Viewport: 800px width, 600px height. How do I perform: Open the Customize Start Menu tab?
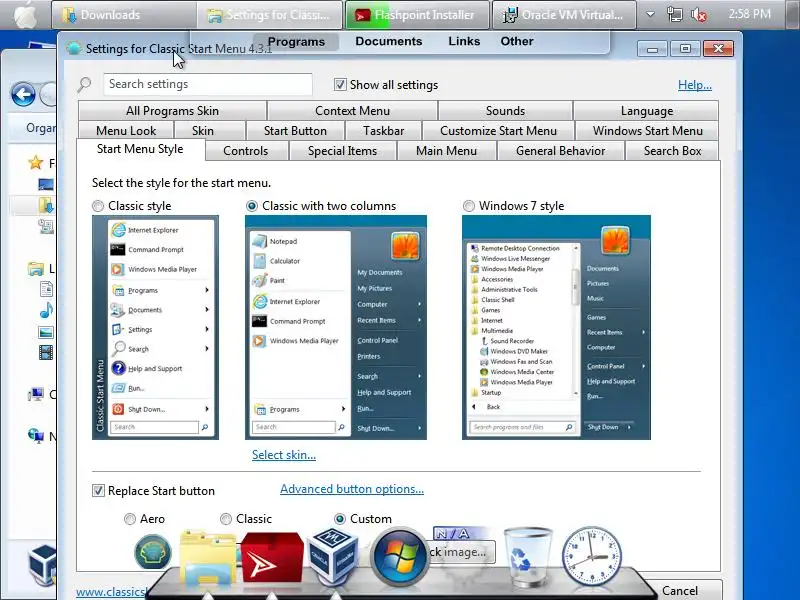498,131
